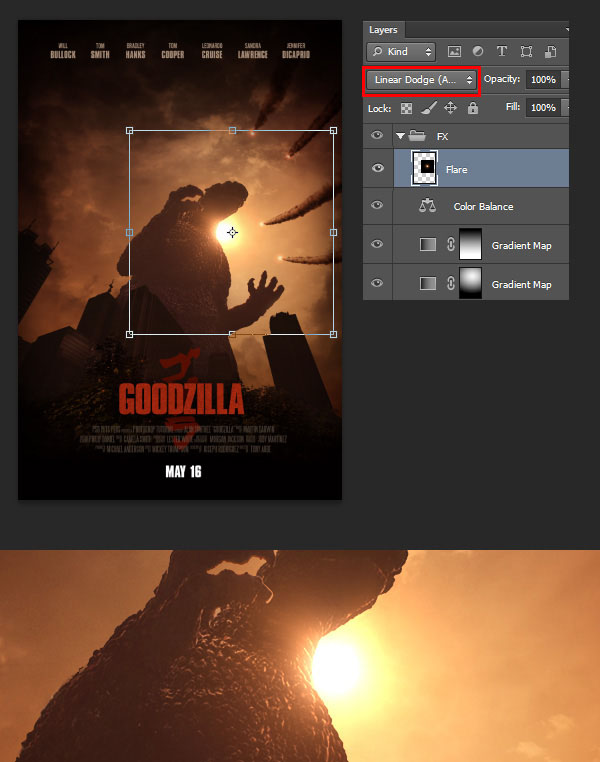Image resolution: width=600 pixels, height=762 pixels.
Task: Click the Opacity value field
Action: coord(543,80)
